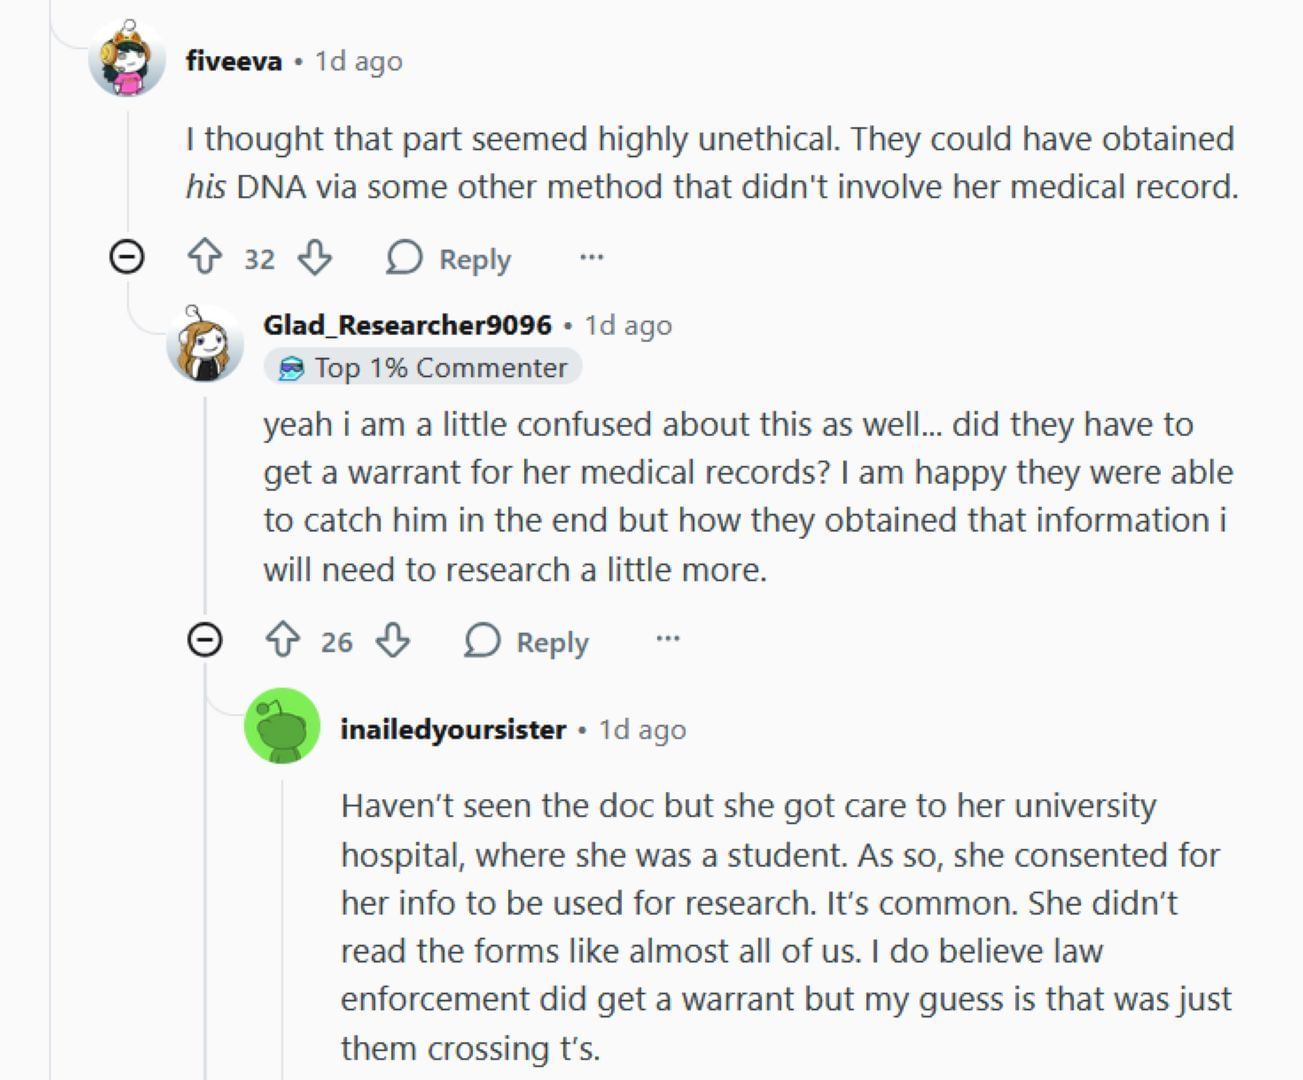The width and height of the screenshot is (1303, 1080).
Task: Open more options on fiveeva's comment
Action: pos(591,257)
